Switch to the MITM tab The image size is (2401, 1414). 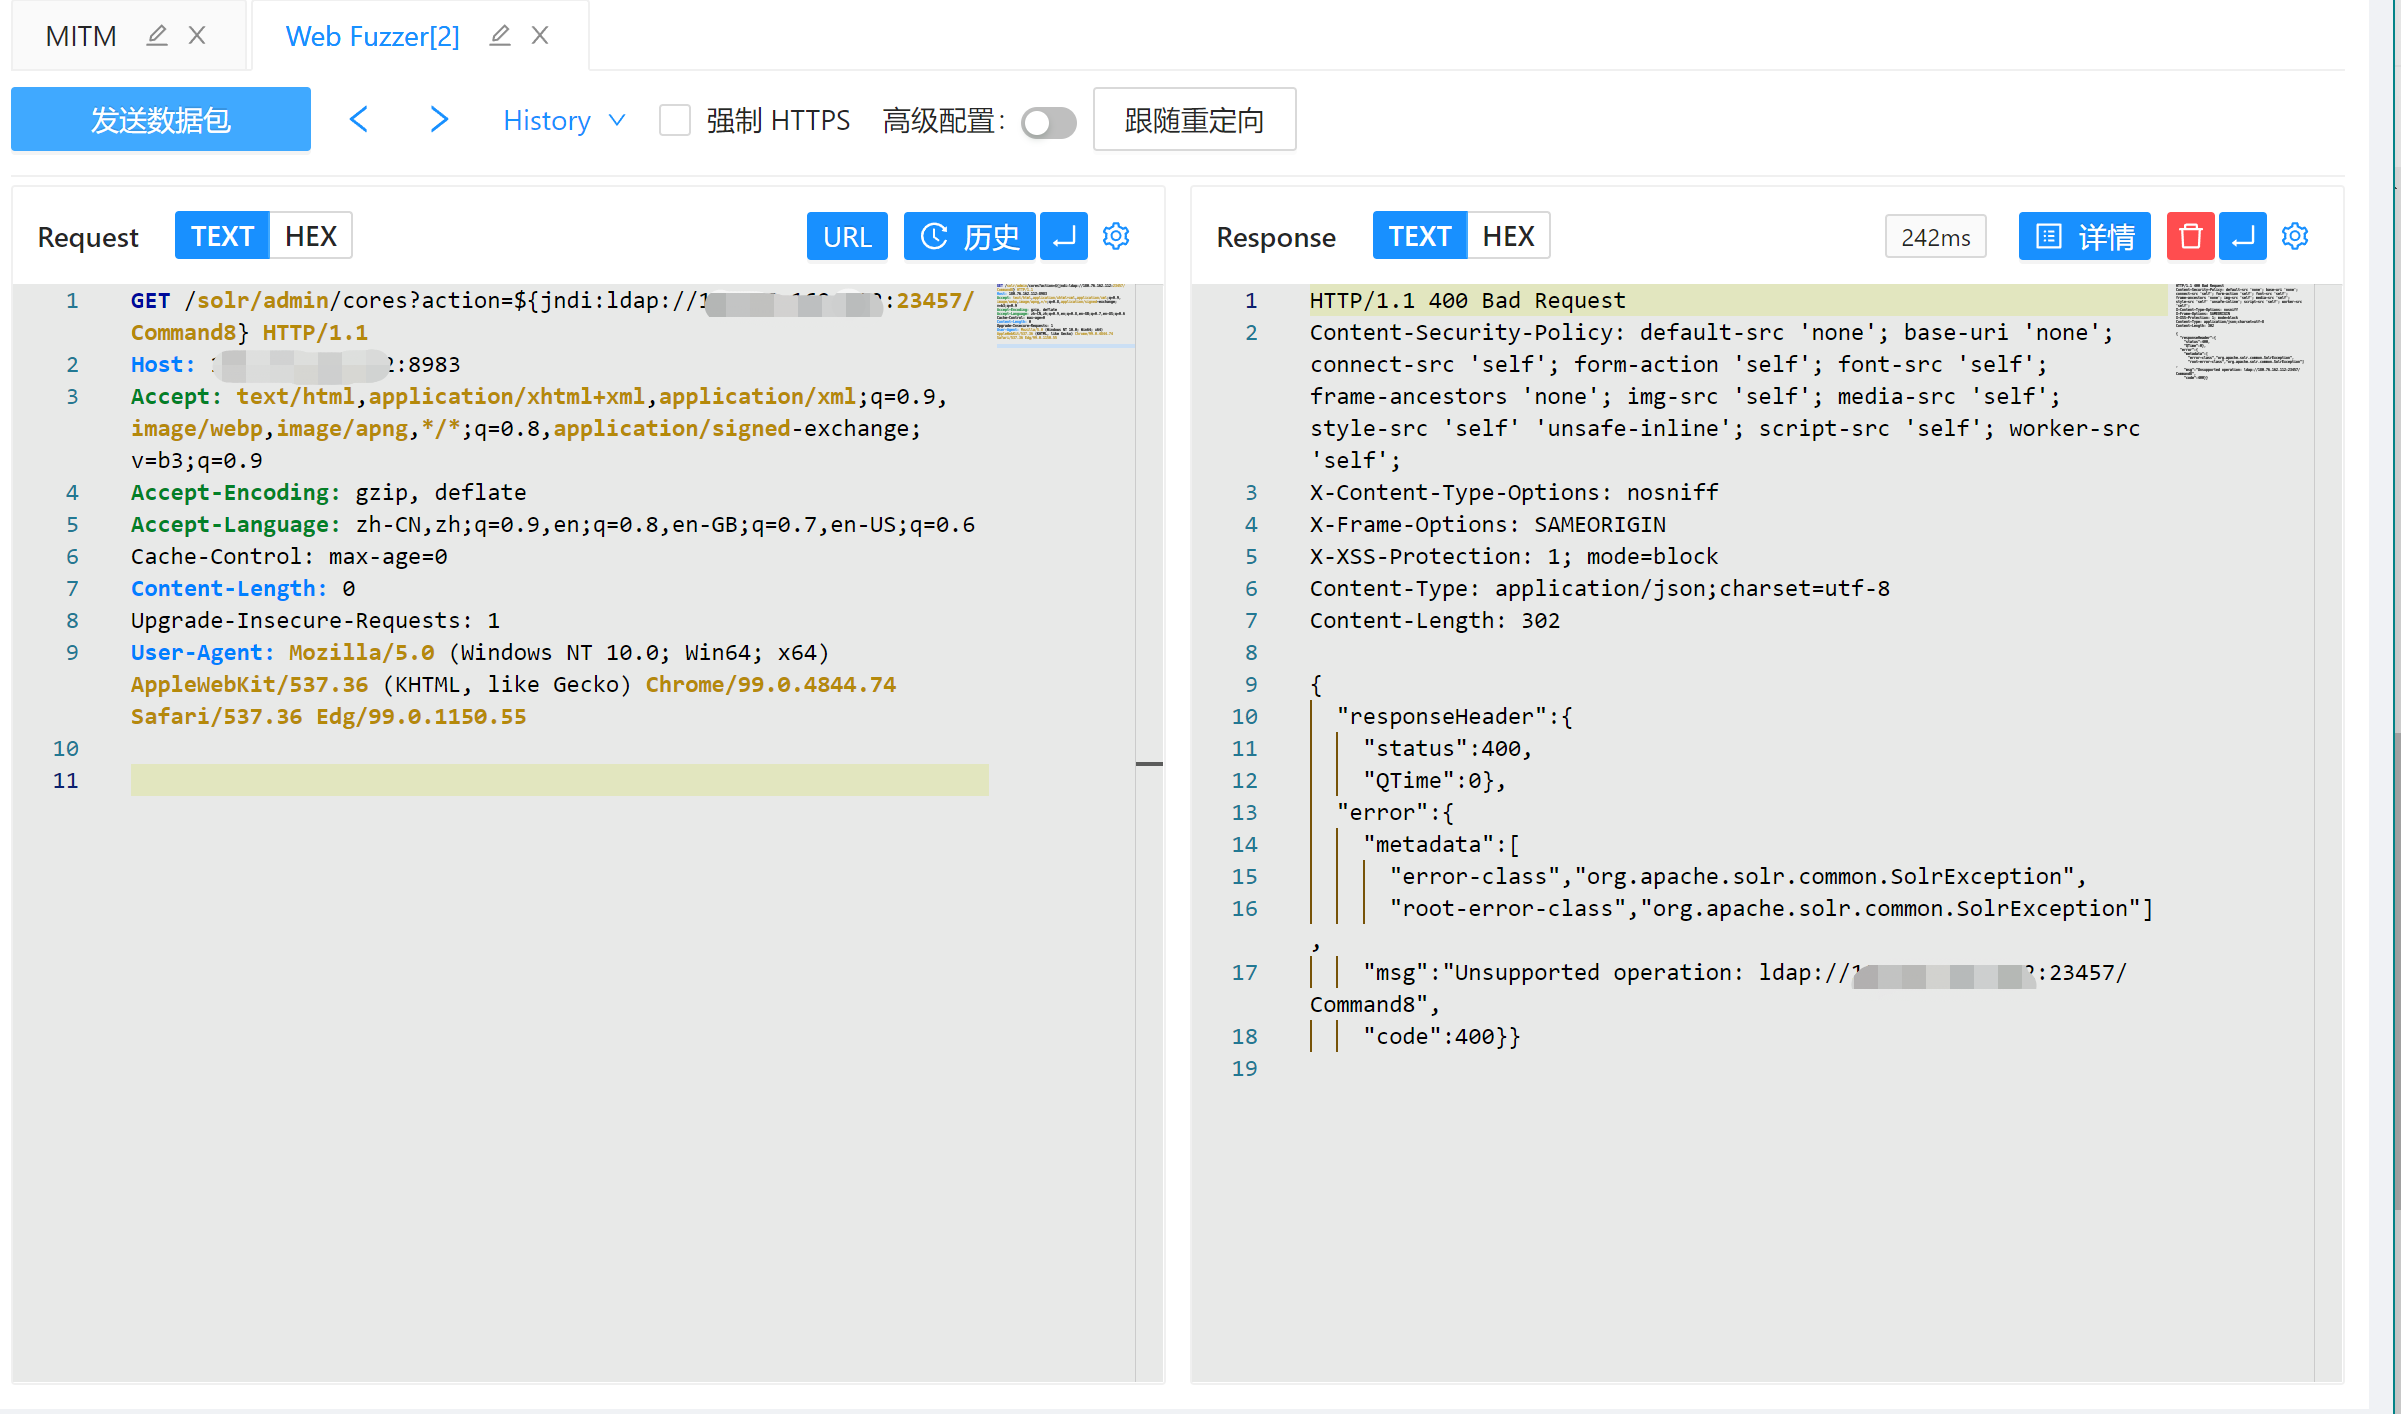click(81, 37)
